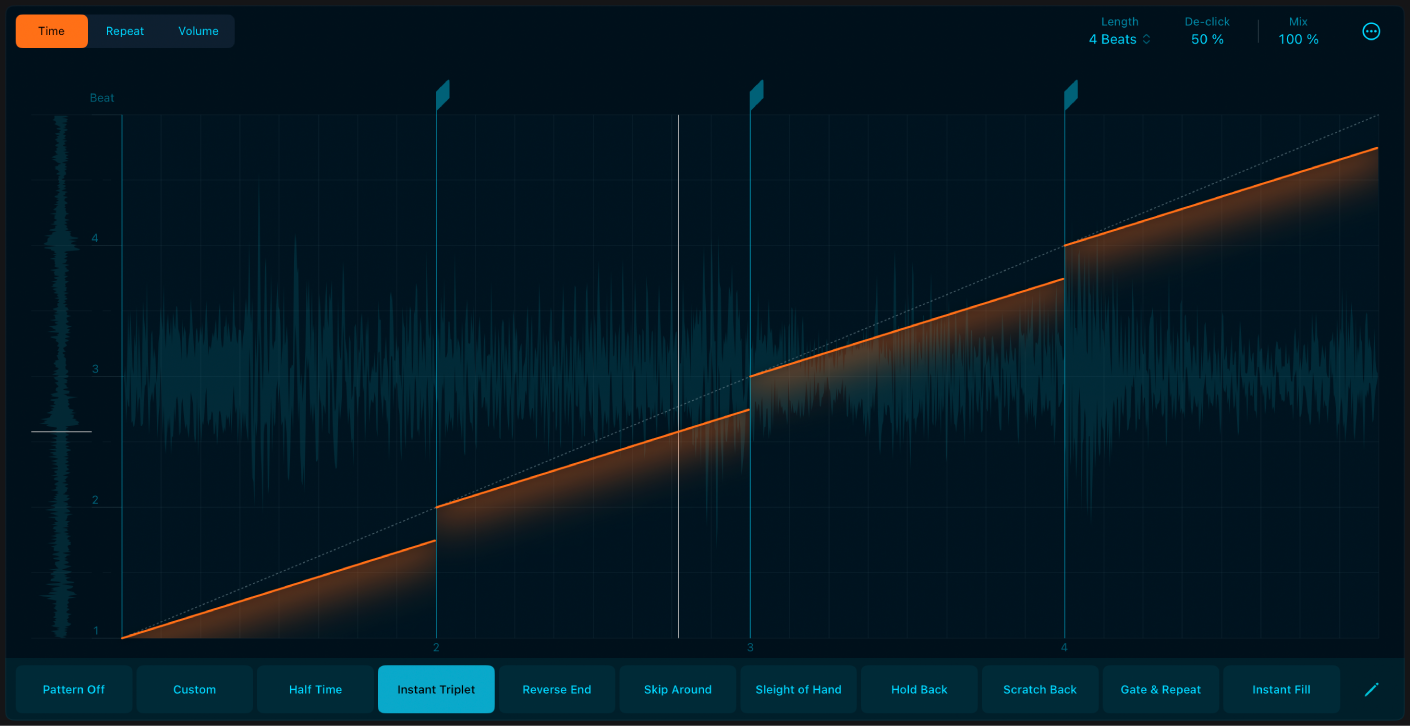Switch to the Time tab
This screenshot has width=1410, height=726.
[x=52, y=31]
